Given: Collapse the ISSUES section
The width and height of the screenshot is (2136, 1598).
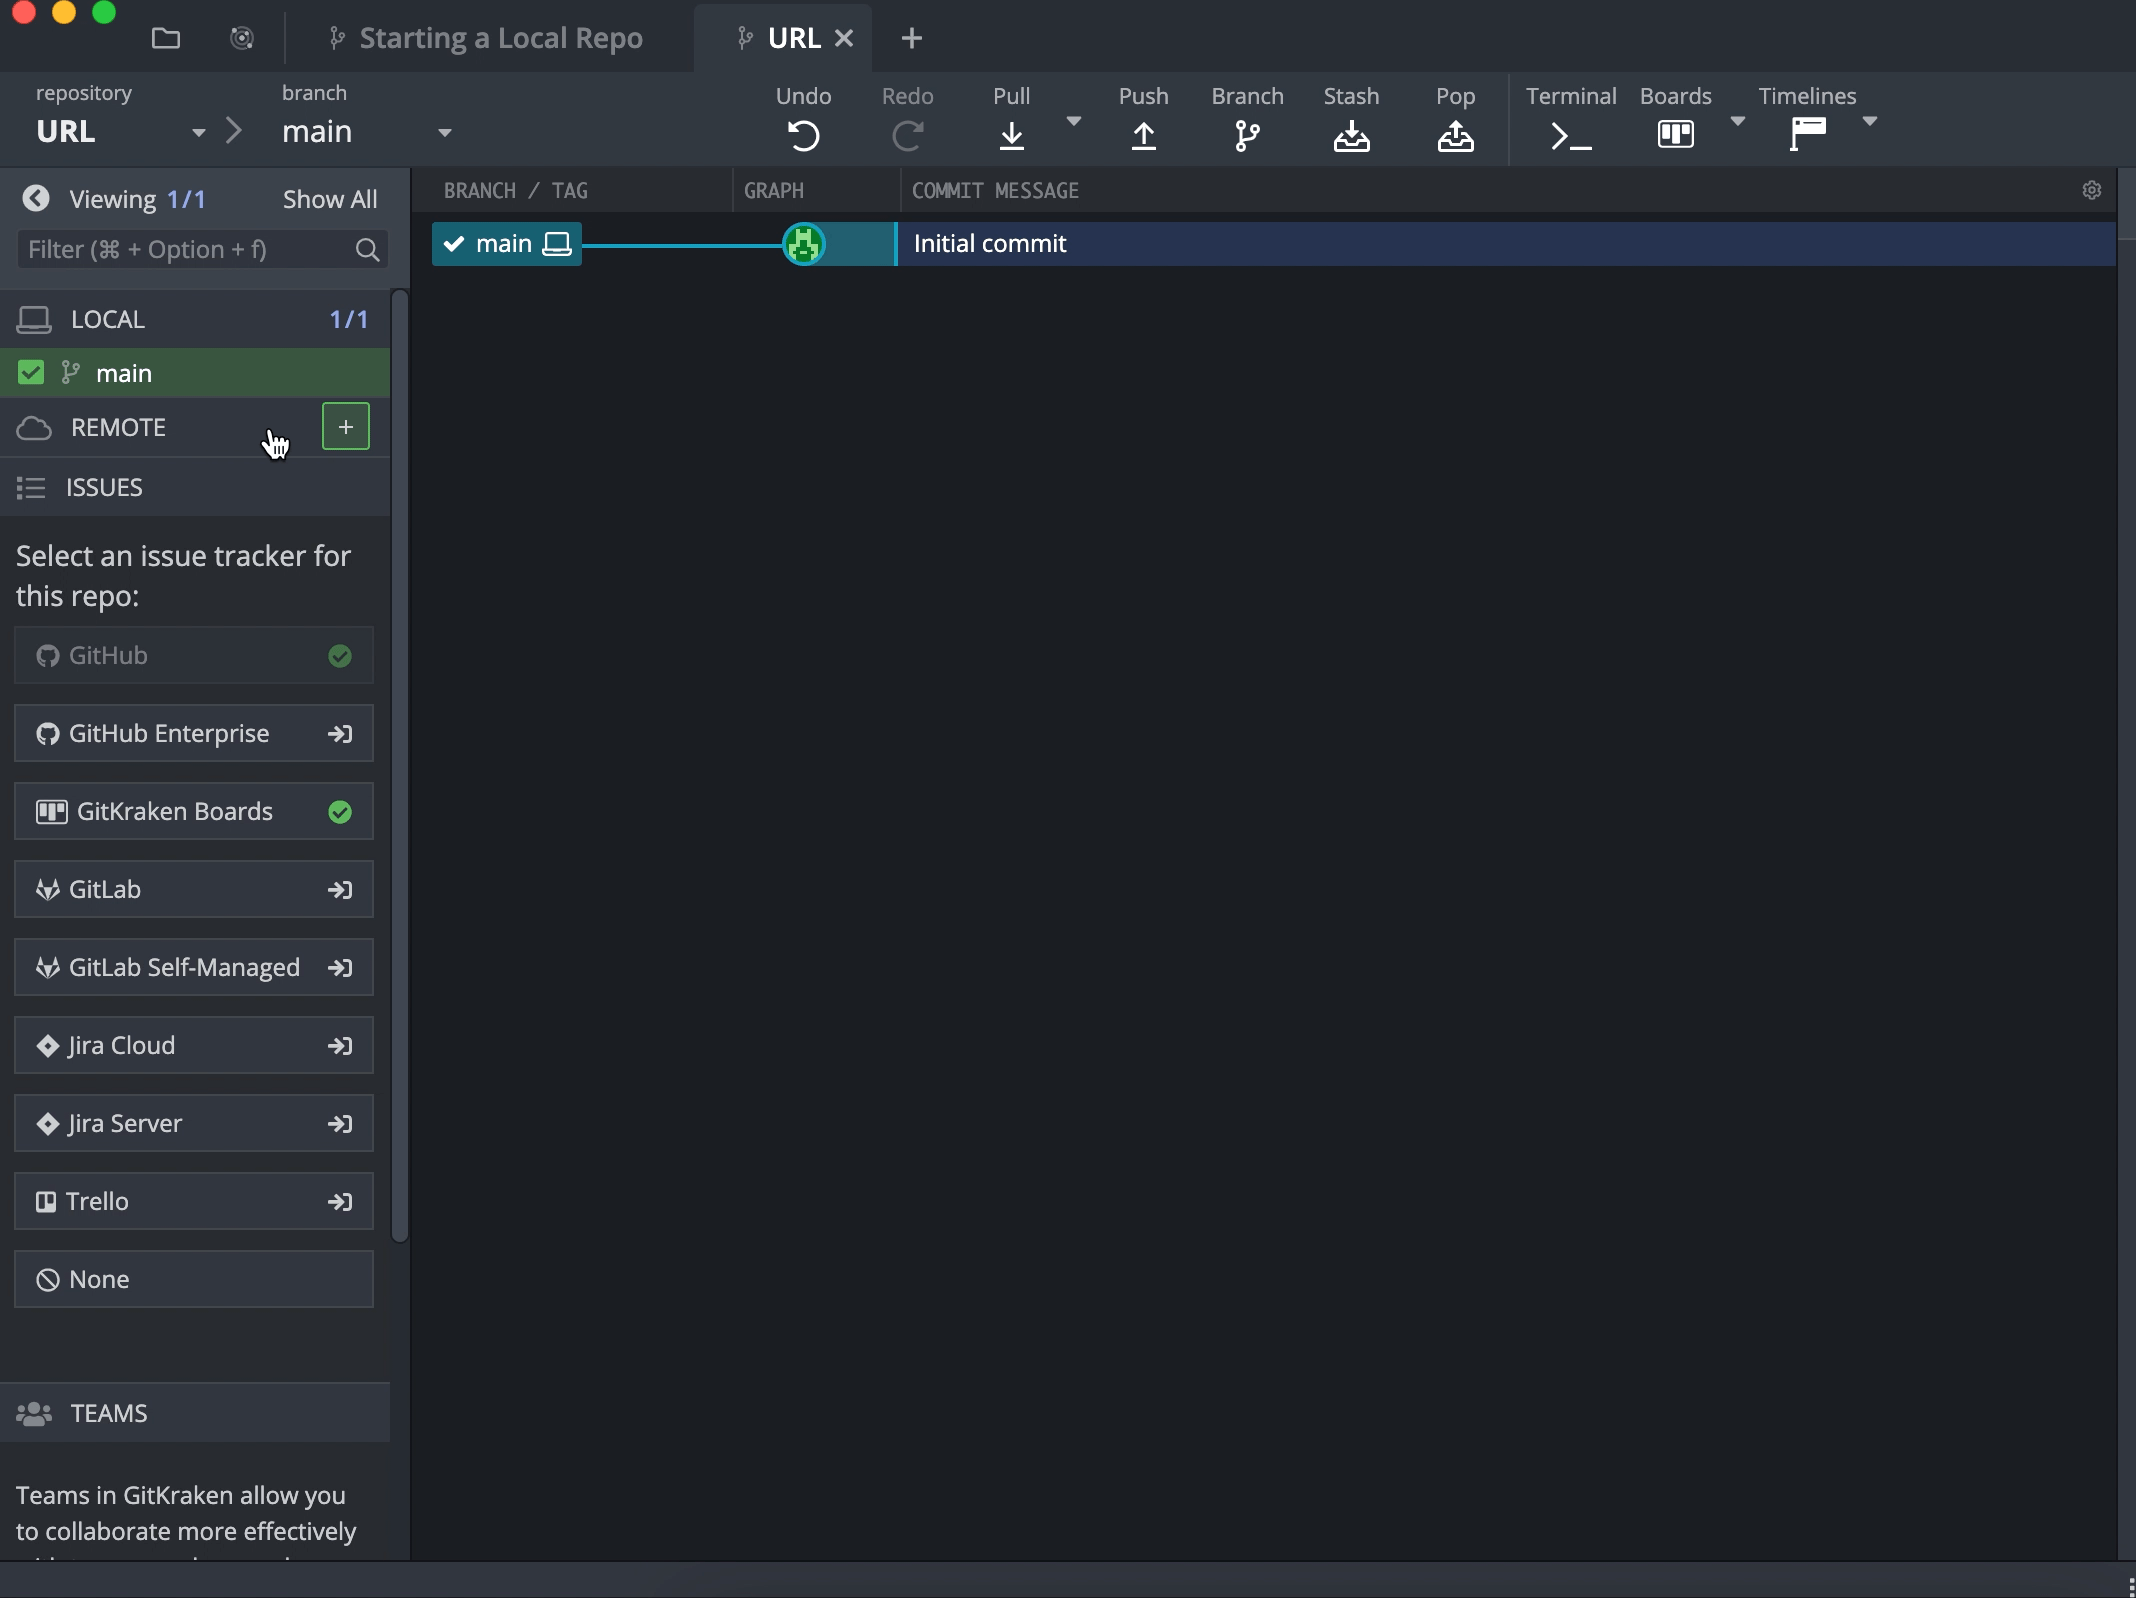Looking at the screenshot, I should 195,487.
